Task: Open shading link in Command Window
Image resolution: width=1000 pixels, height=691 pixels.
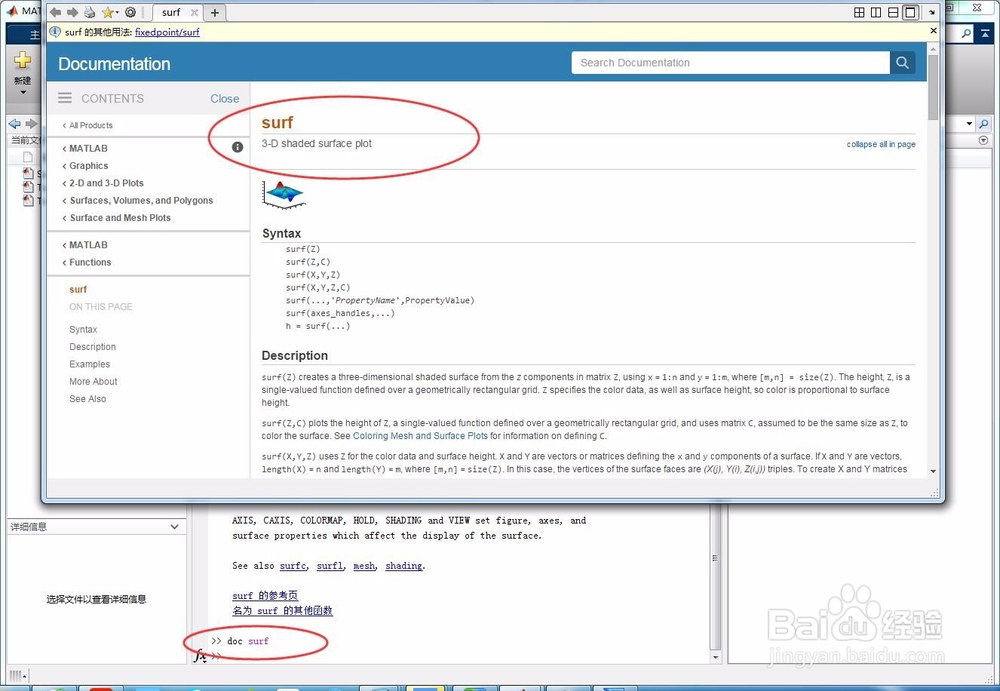Action: tap(404, 566)
